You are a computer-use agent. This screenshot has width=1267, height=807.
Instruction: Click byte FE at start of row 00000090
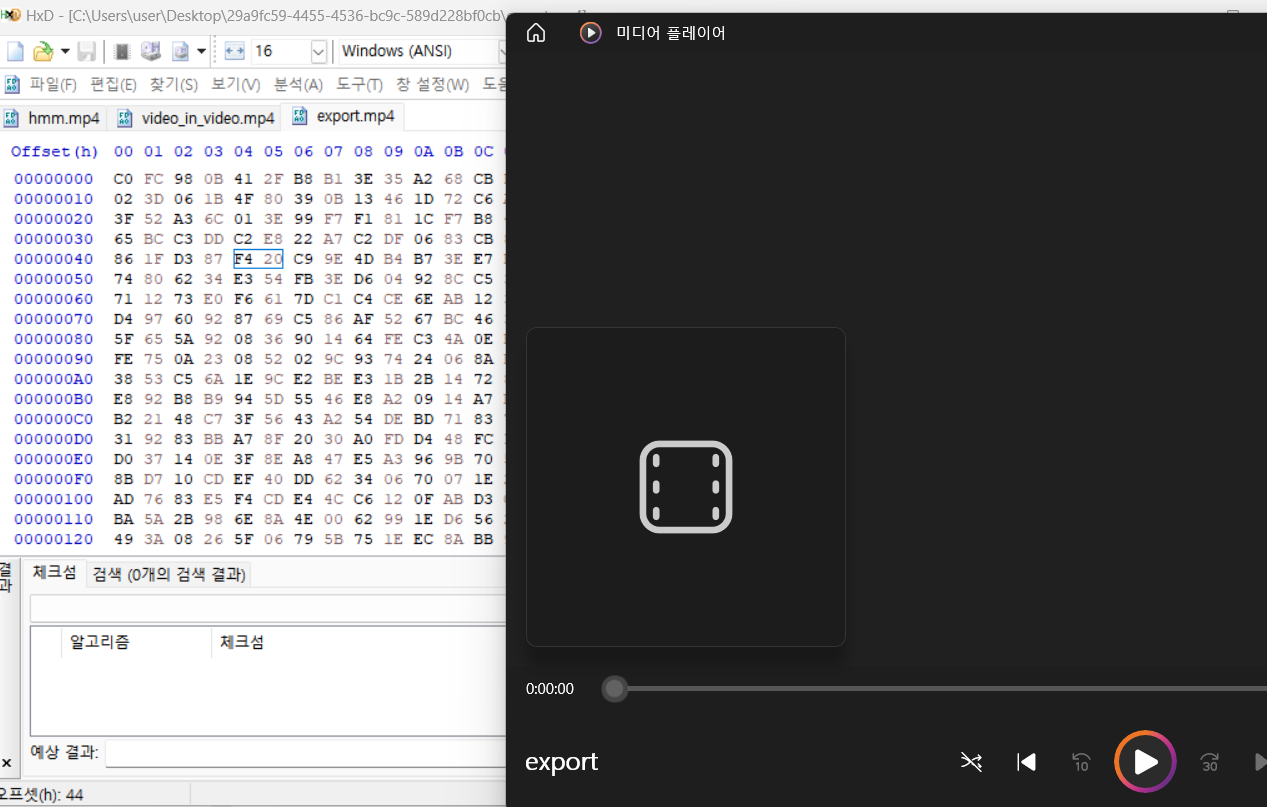pos(123,359)
